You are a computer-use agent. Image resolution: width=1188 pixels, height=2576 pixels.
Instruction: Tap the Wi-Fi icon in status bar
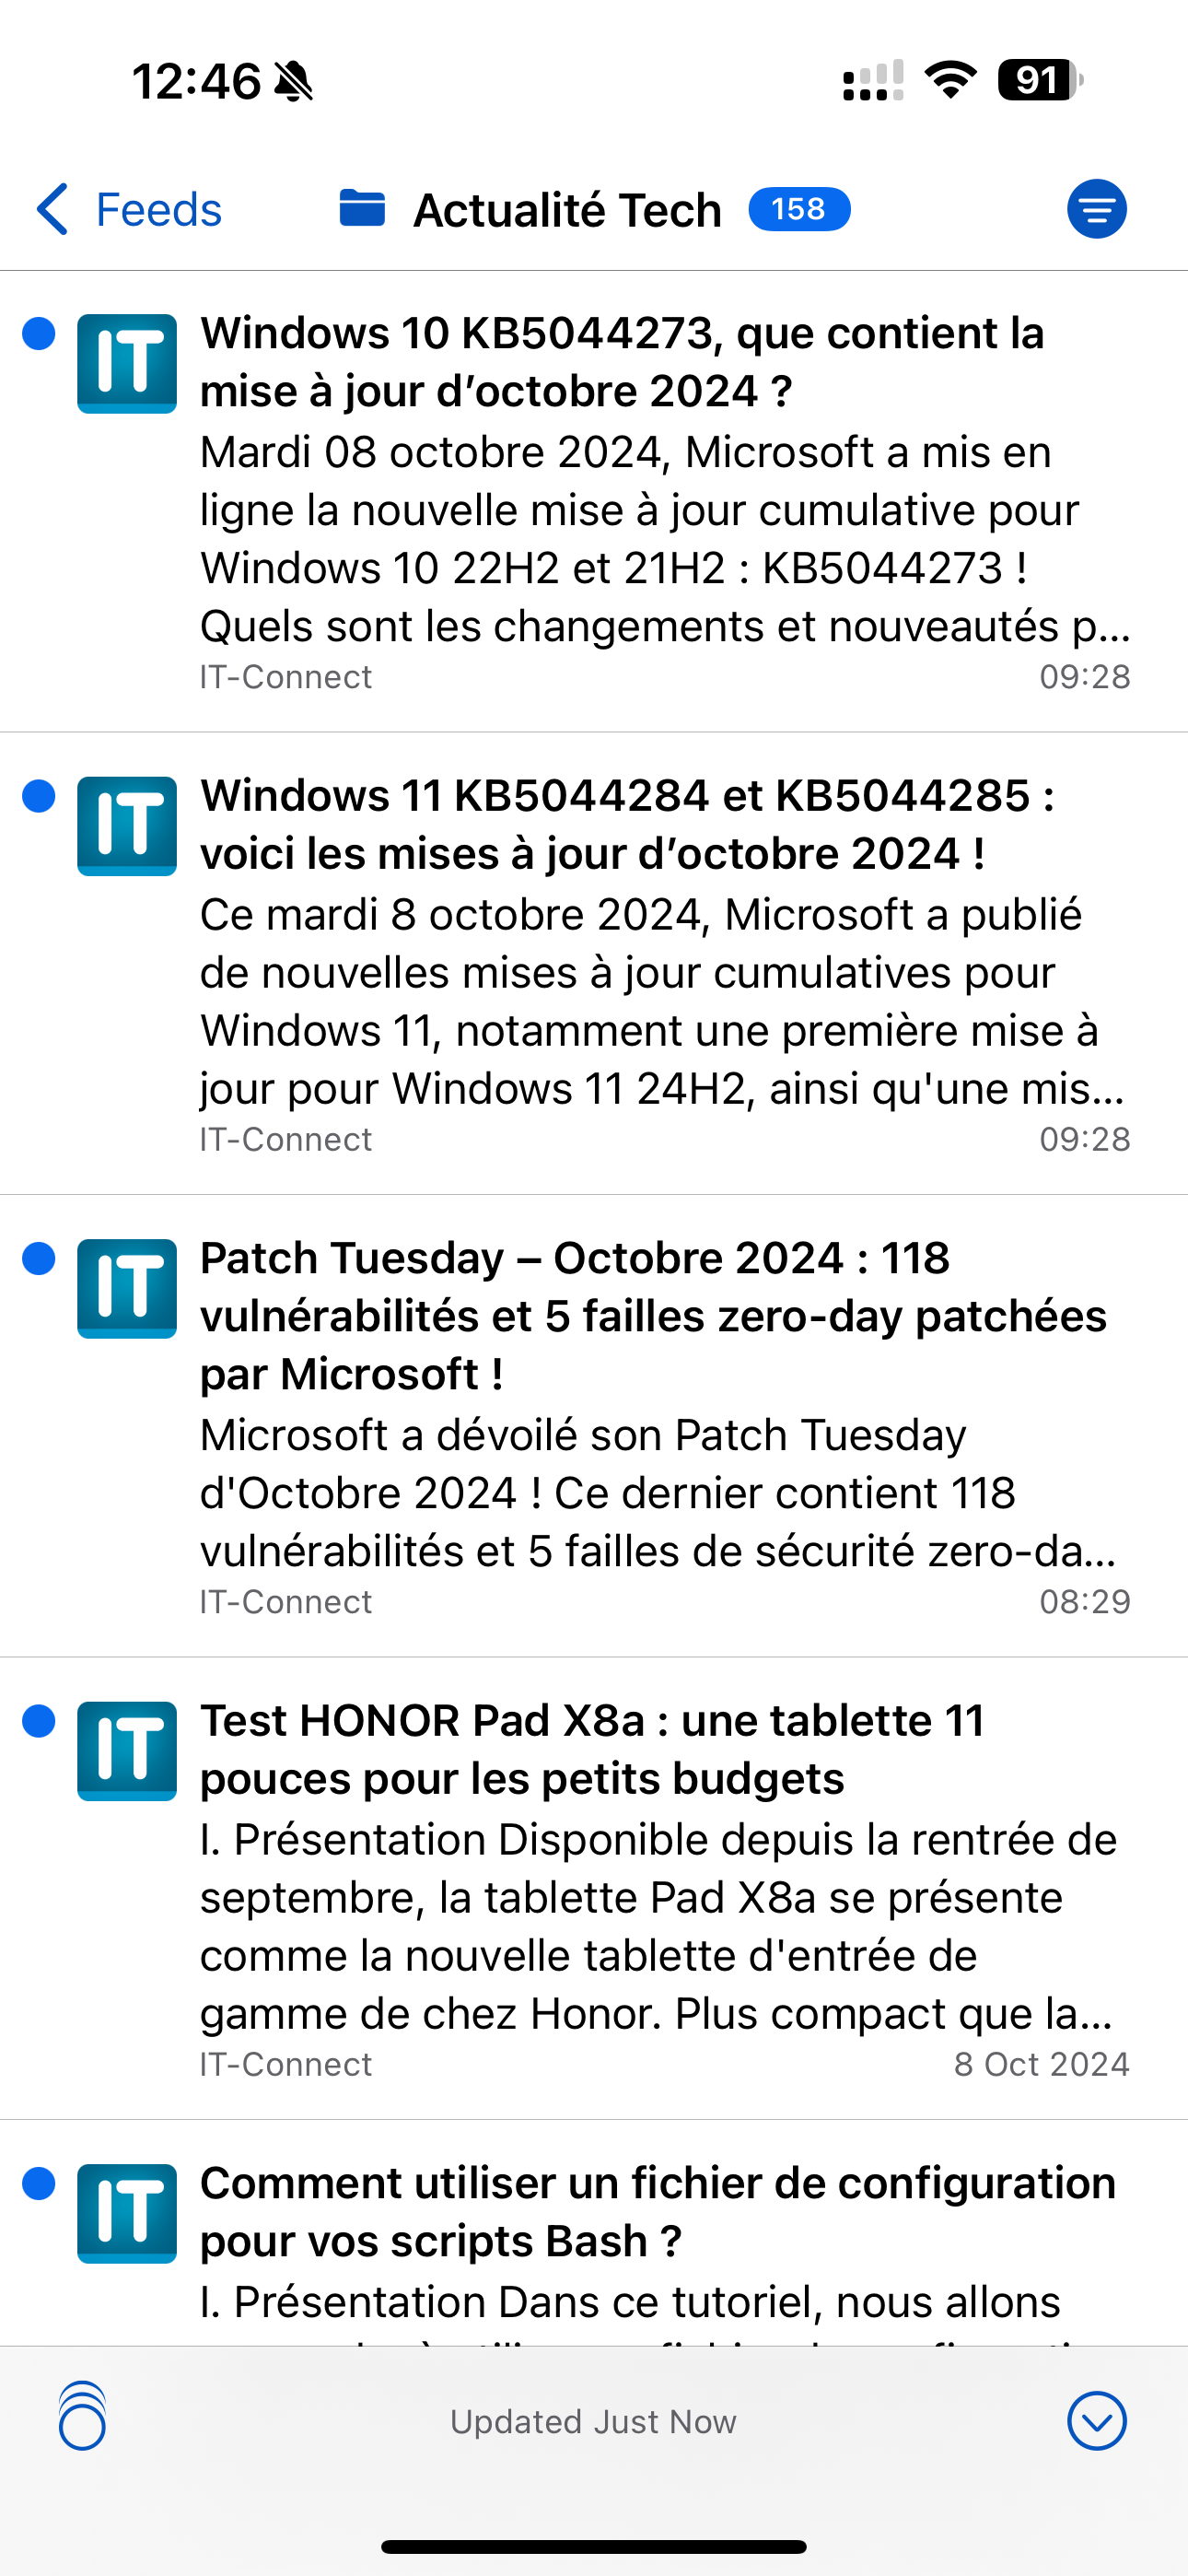[950, 80]
